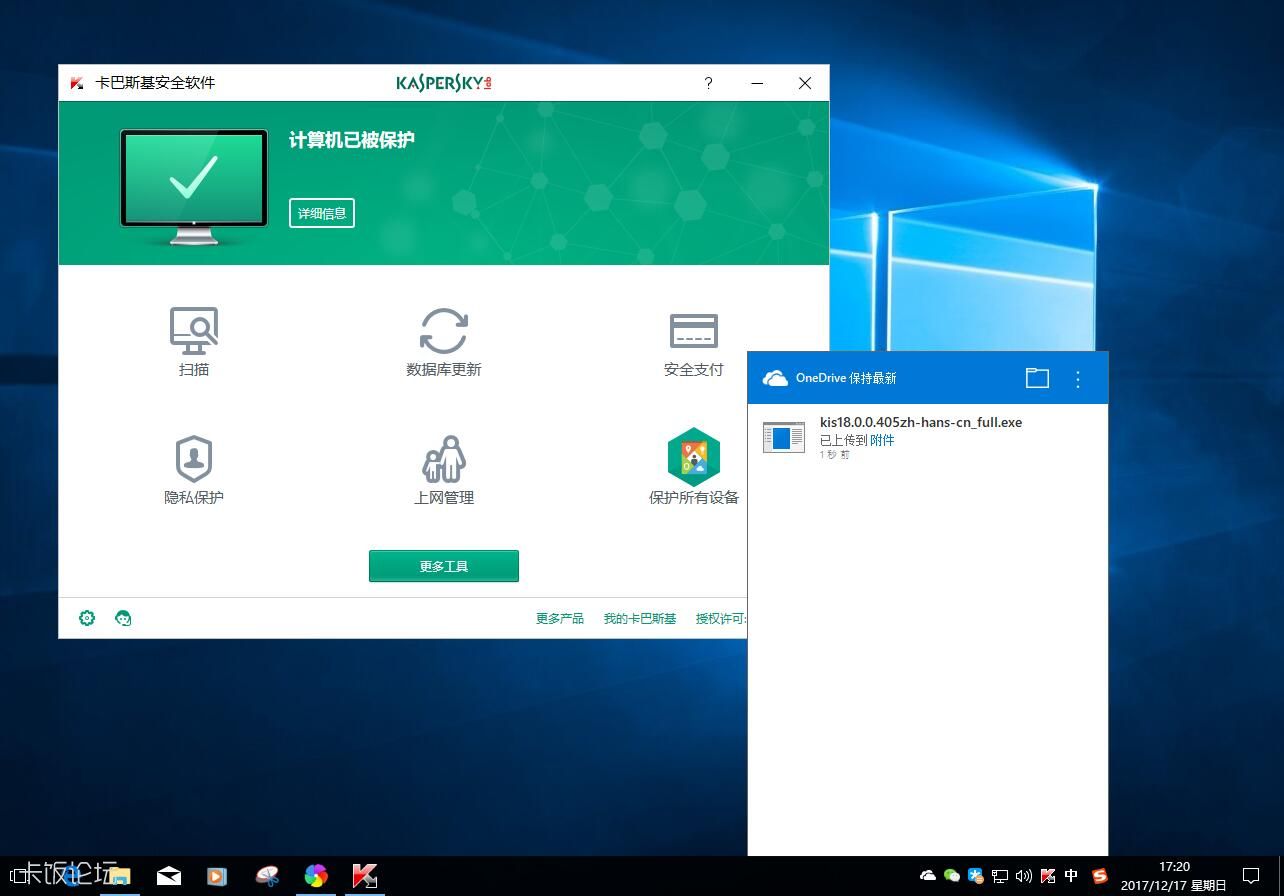Open Protect All Devices (保护所有设备) icon
Screen dimensions: 1284x896
coord(694,457)
